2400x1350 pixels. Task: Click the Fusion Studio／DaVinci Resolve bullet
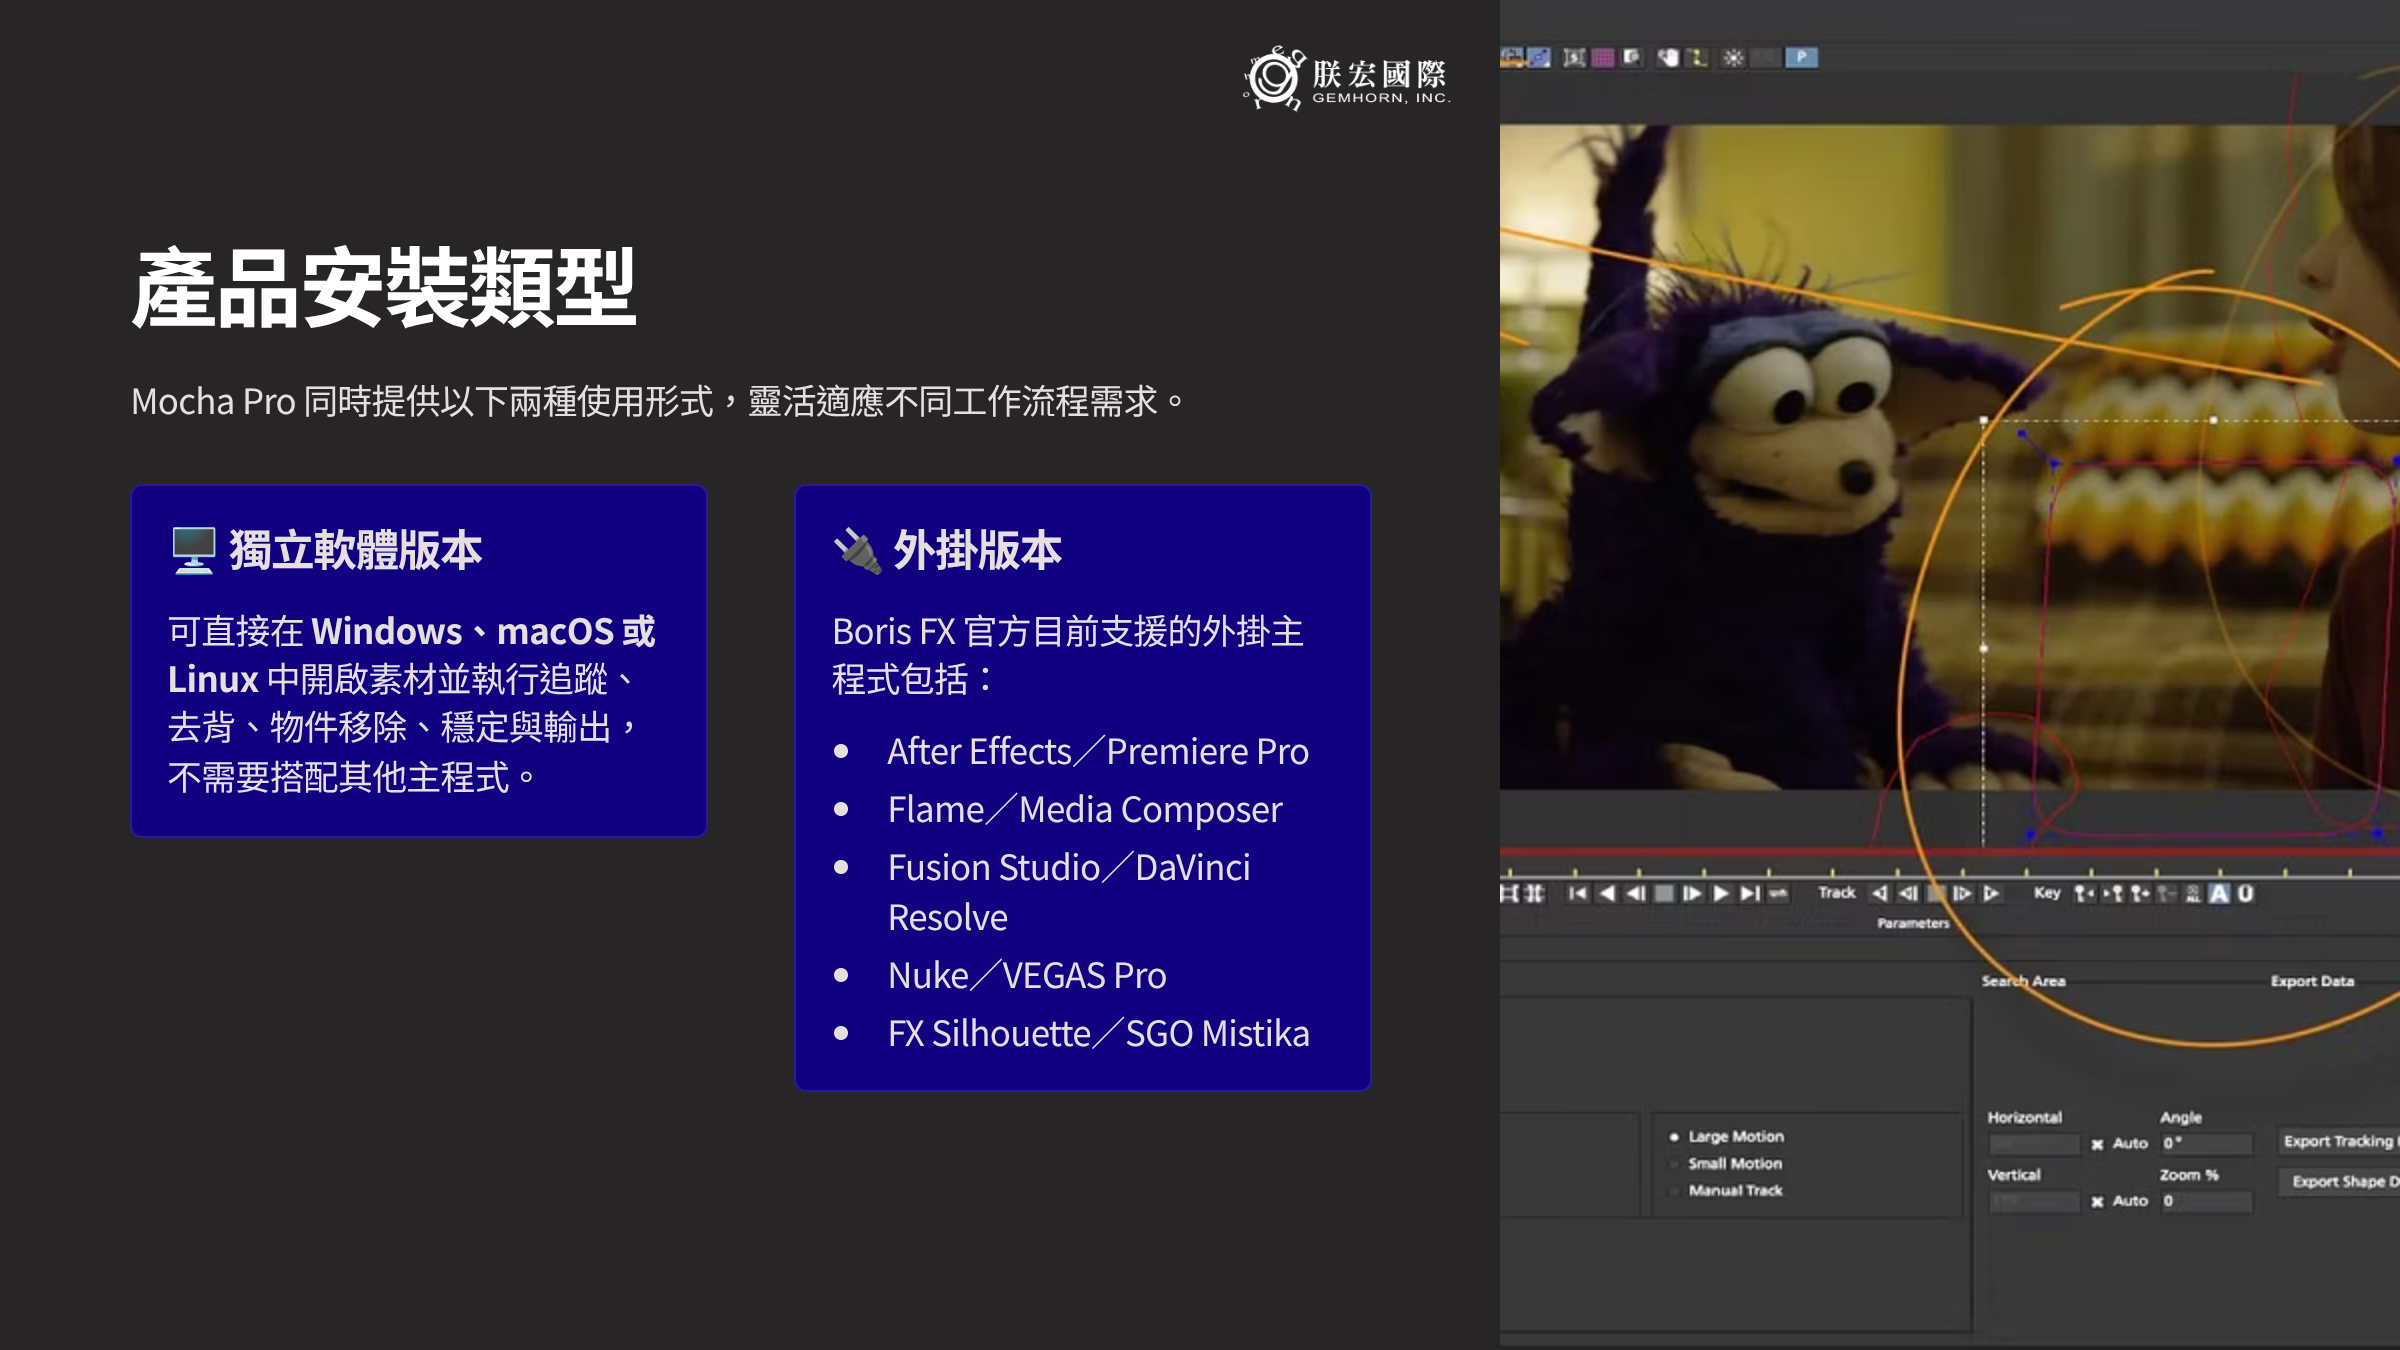[x=1069, y=892]
